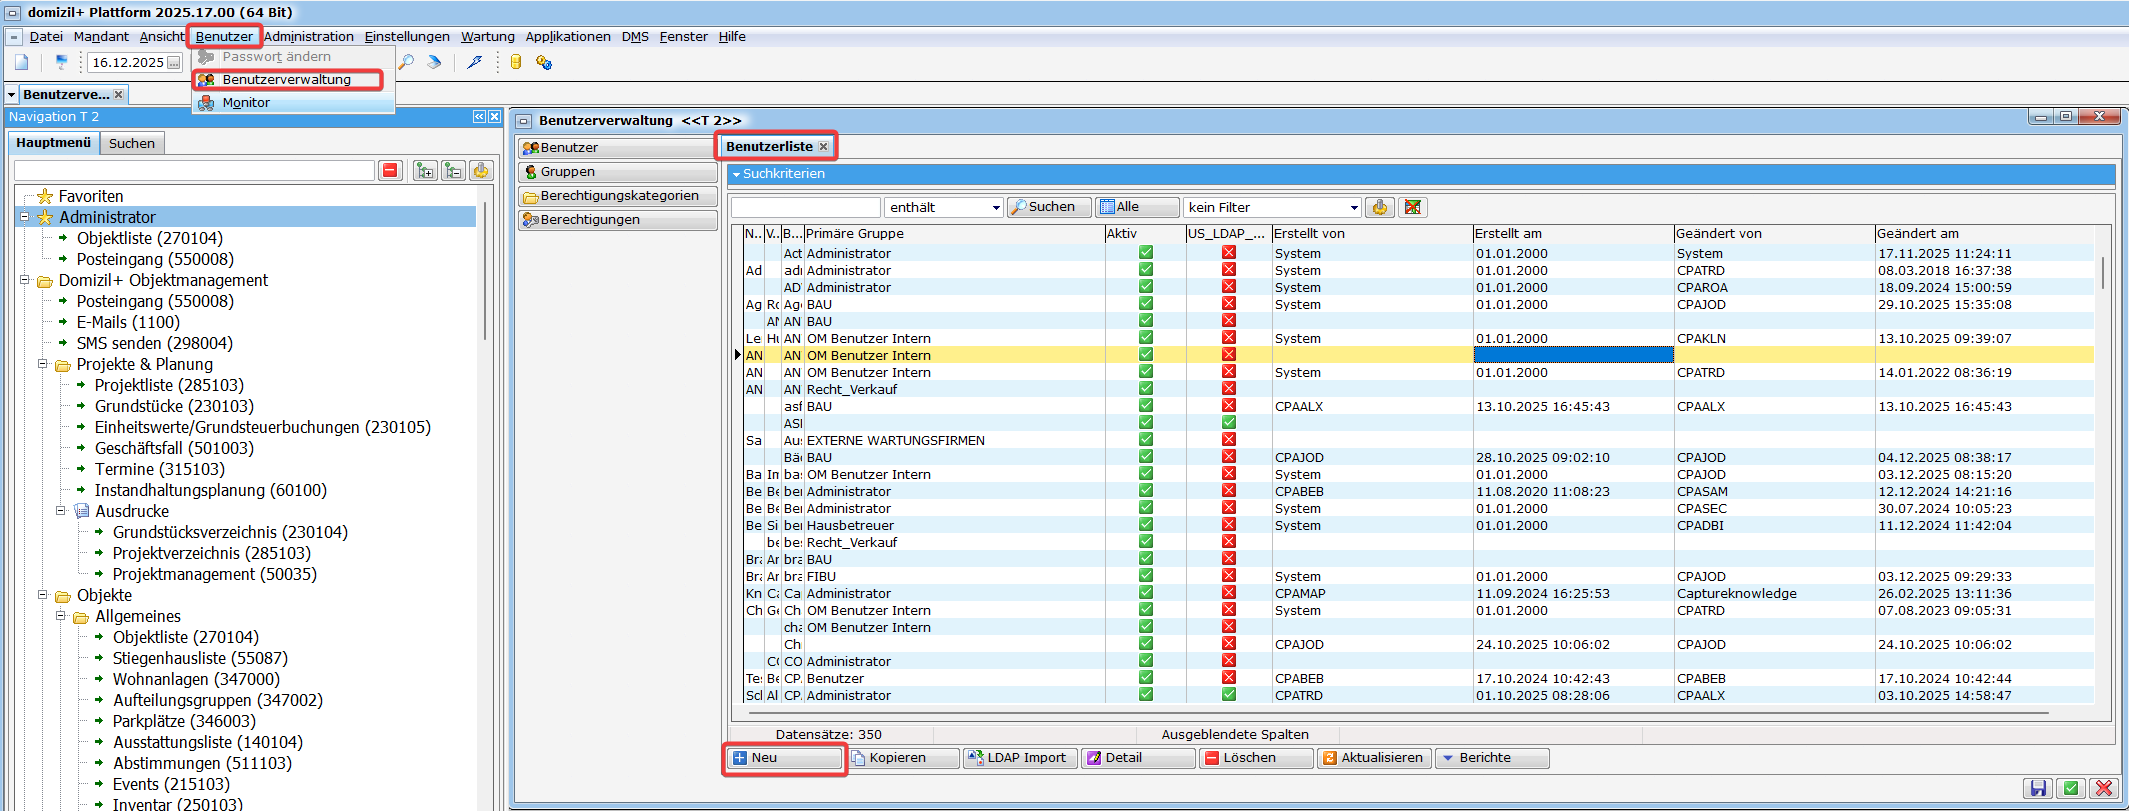Click the collapse all tree nodes icon
The height and width of the screenshot is (811, 2129).
pos(453,171)
